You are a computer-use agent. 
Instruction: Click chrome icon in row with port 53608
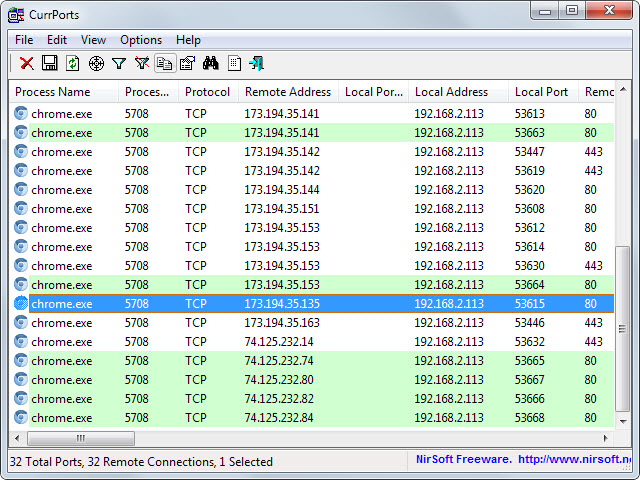coord(21,208)
